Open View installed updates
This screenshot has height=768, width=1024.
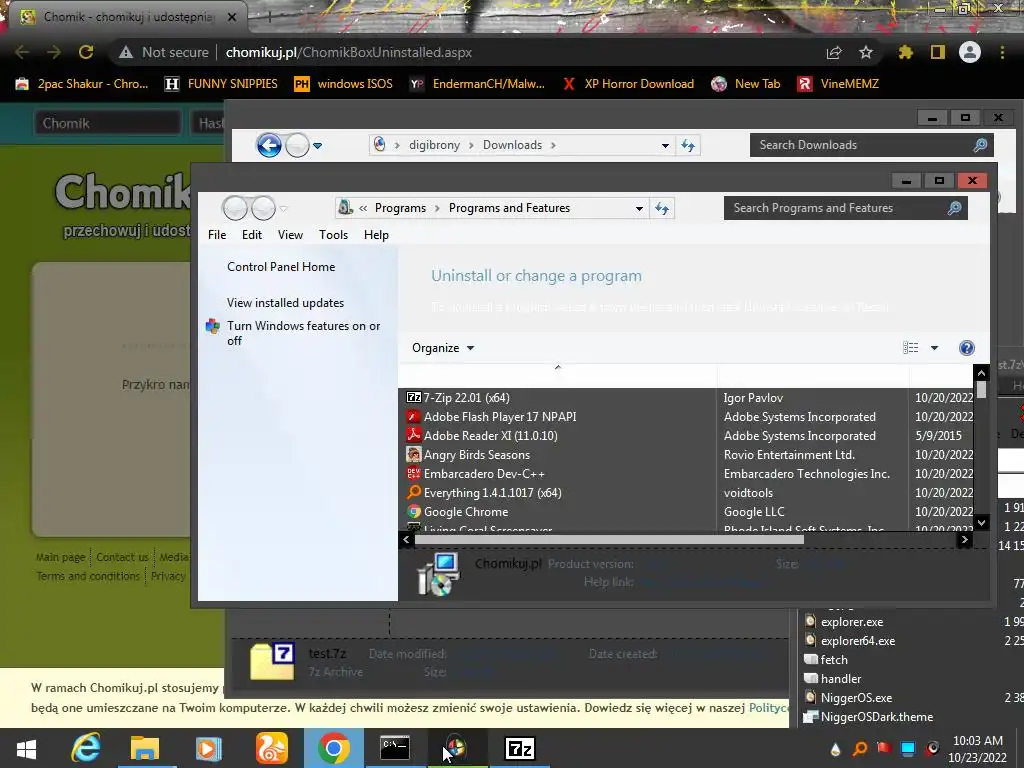(x=285, y=302)
